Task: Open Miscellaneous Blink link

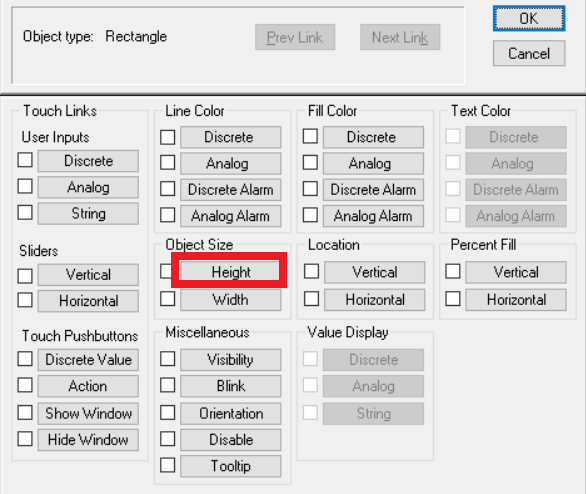Action: pyautogui.click(x=231, y=386)
